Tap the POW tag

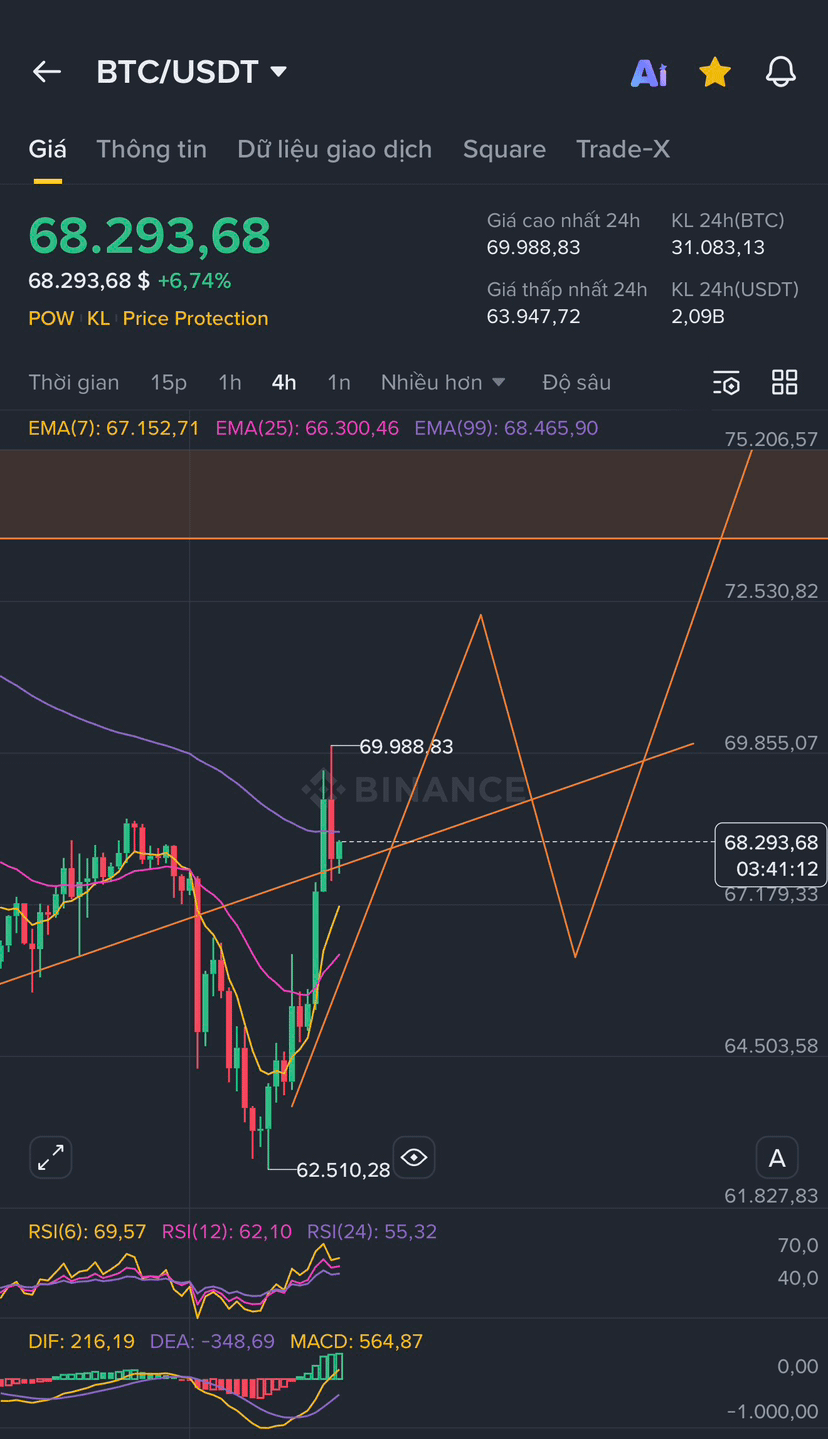tap(51, 318)
